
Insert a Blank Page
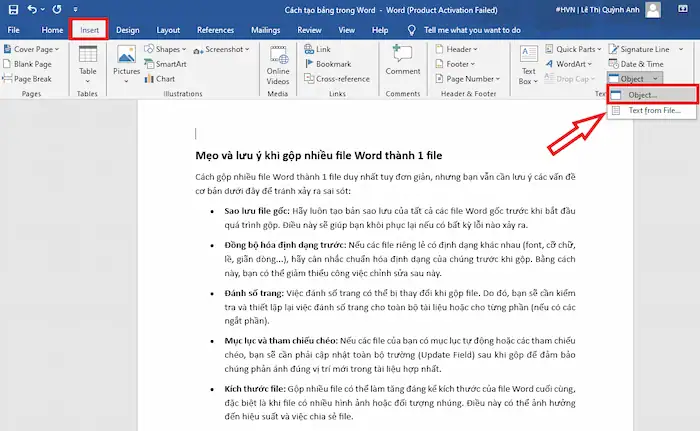[x=33, y=63]
